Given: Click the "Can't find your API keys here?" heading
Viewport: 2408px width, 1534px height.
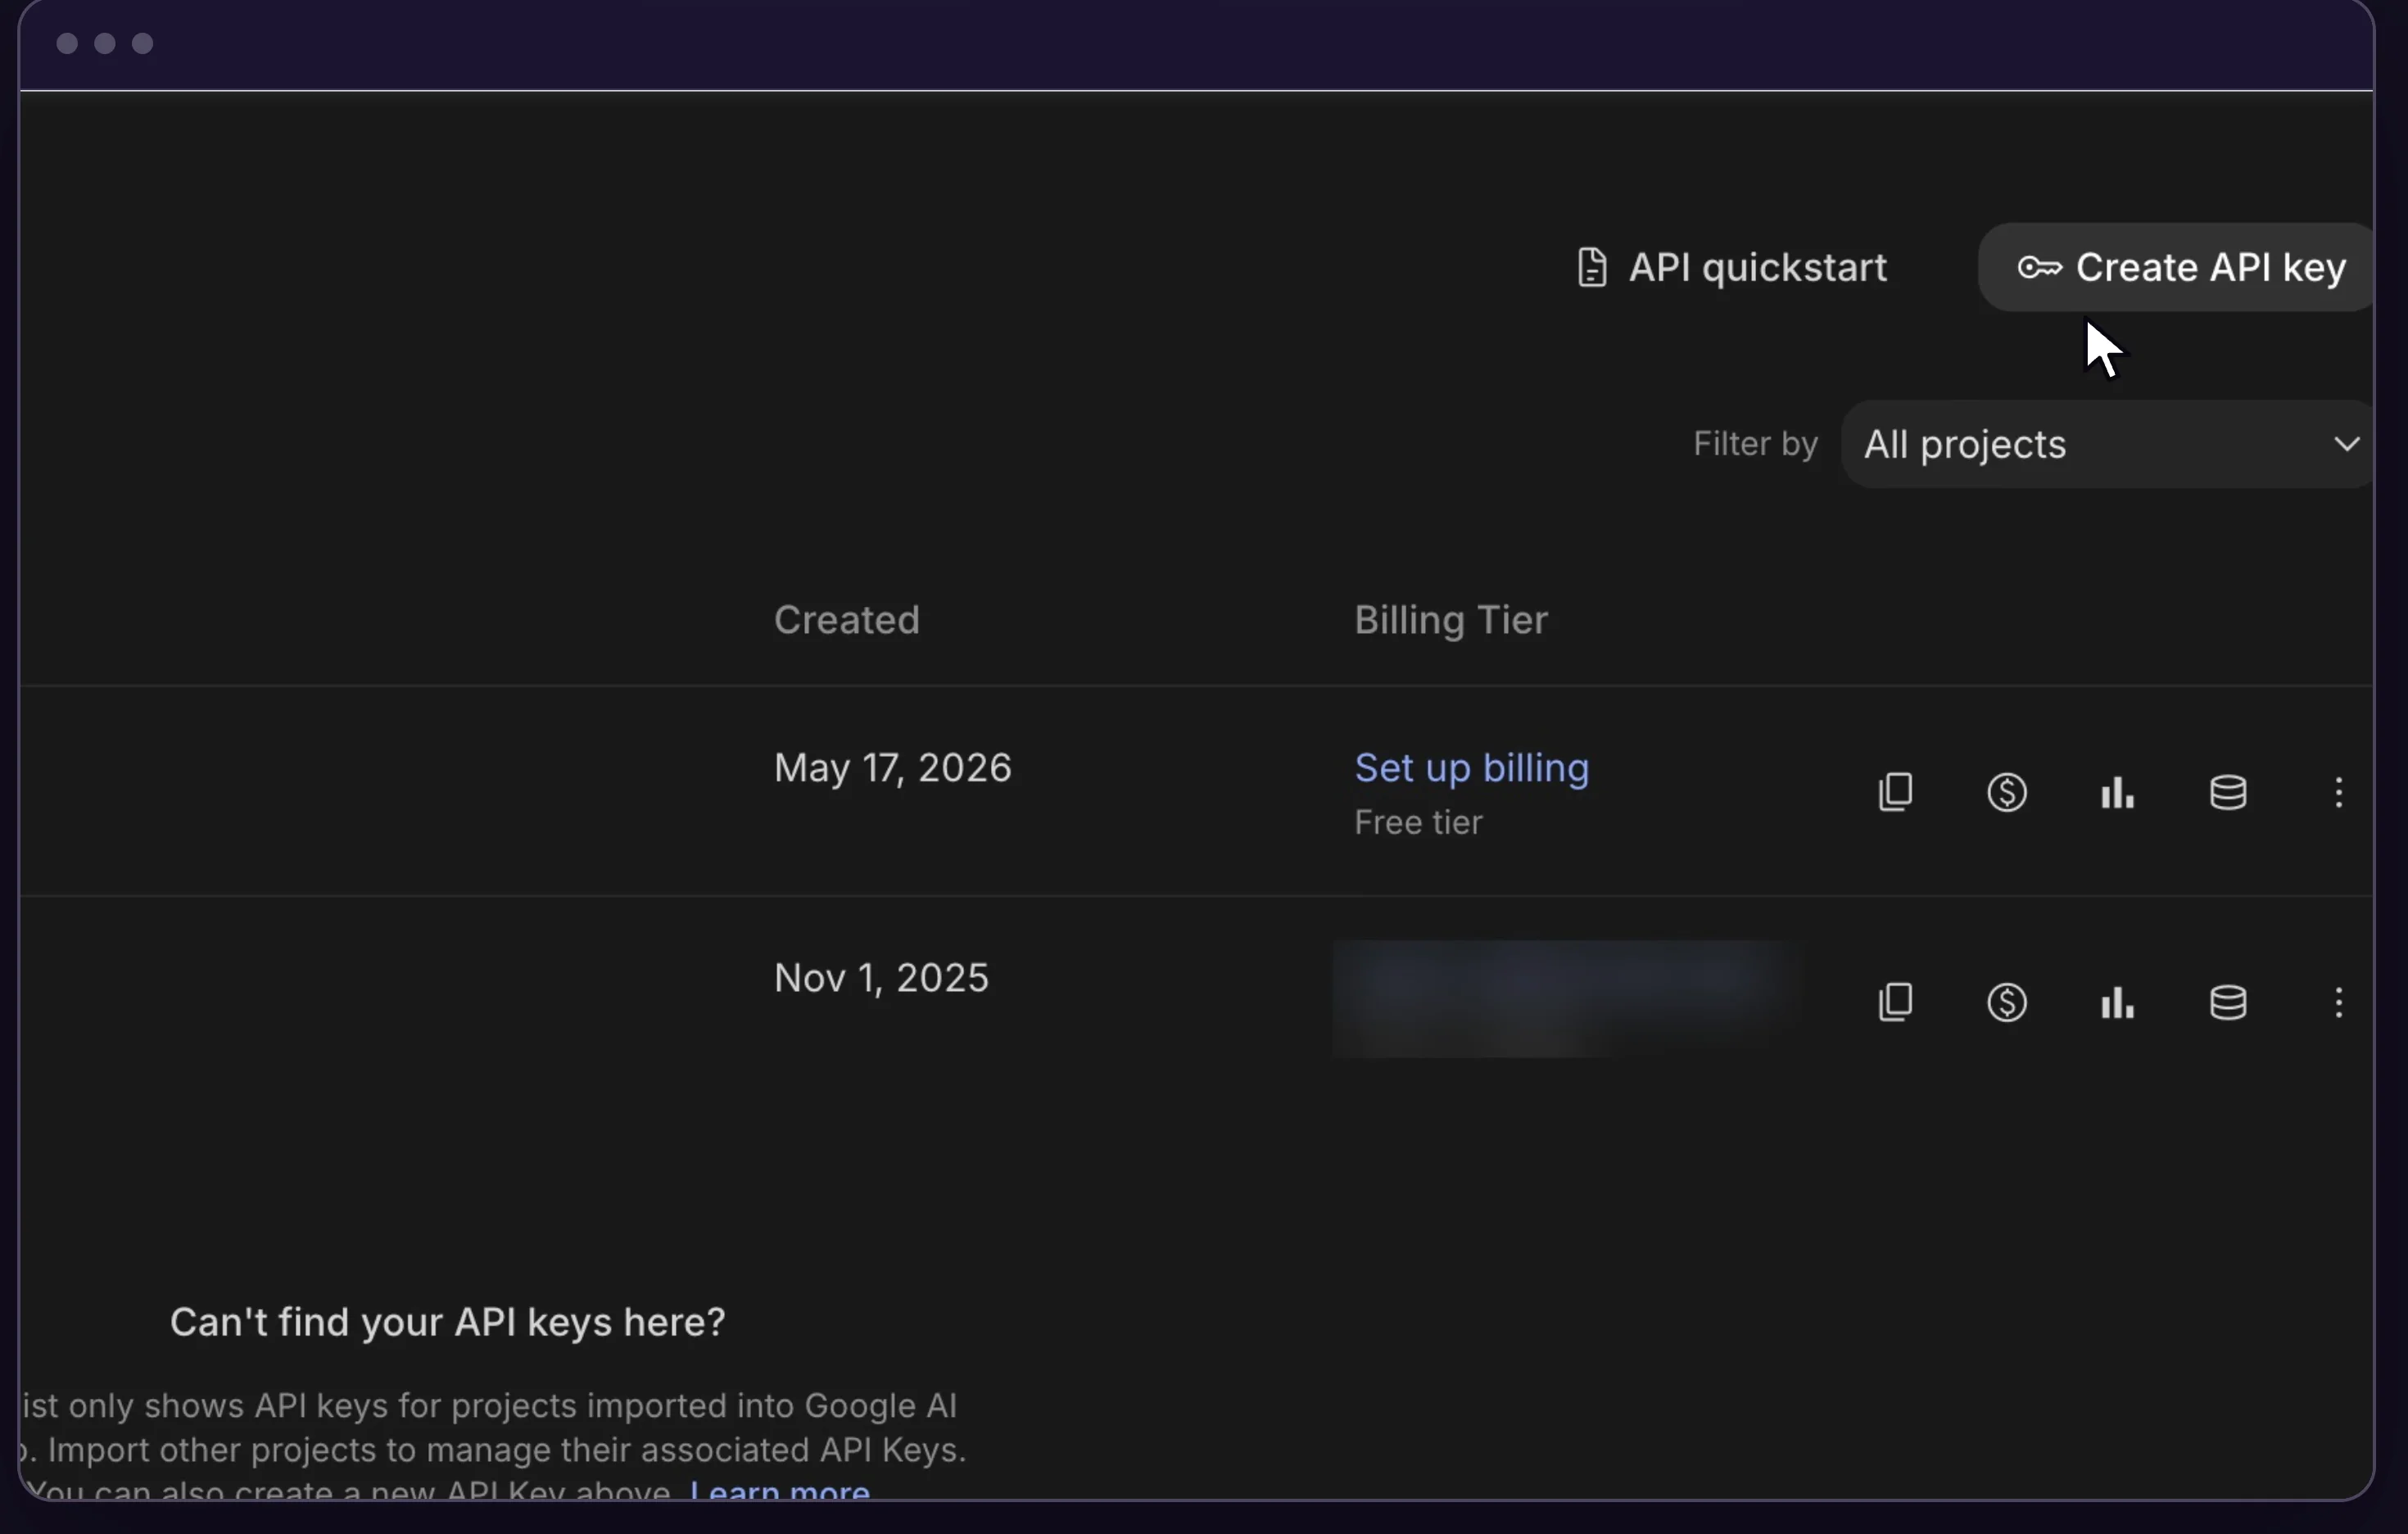Looking at the screenshot, I should click(x=447, y=1322).
